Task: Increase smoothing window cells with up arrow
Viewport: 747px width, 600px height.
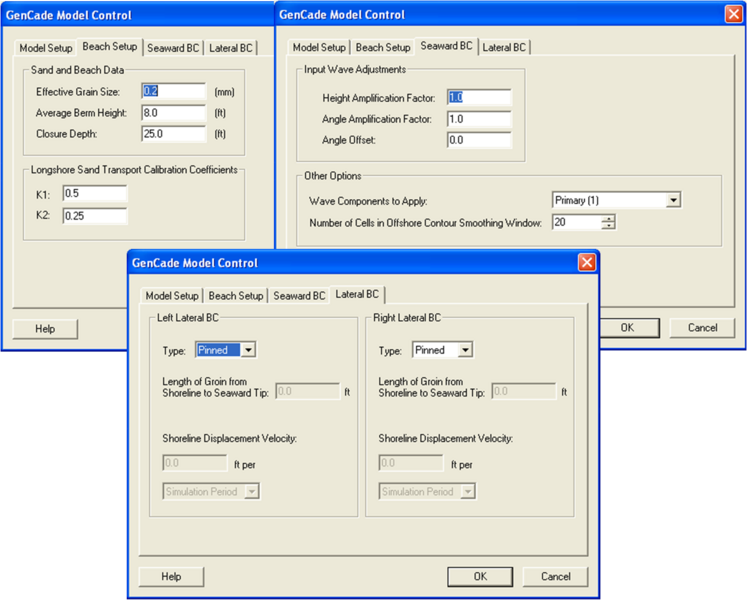Action: [608, 218]
